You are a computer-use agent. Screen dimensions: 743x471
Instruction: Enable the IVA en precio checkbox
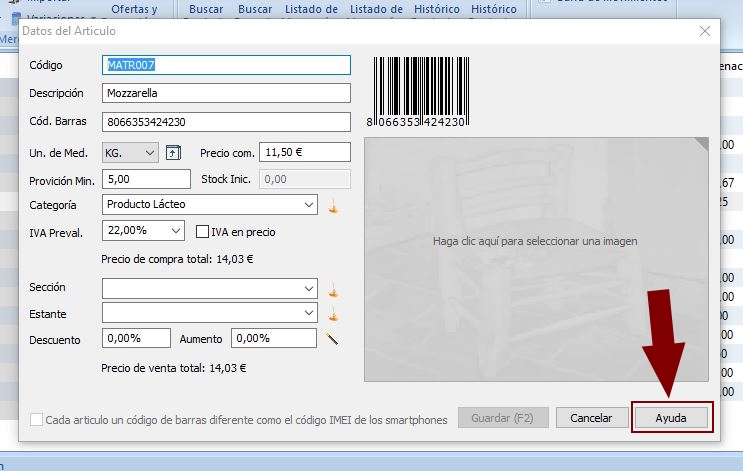click(202, 232)
